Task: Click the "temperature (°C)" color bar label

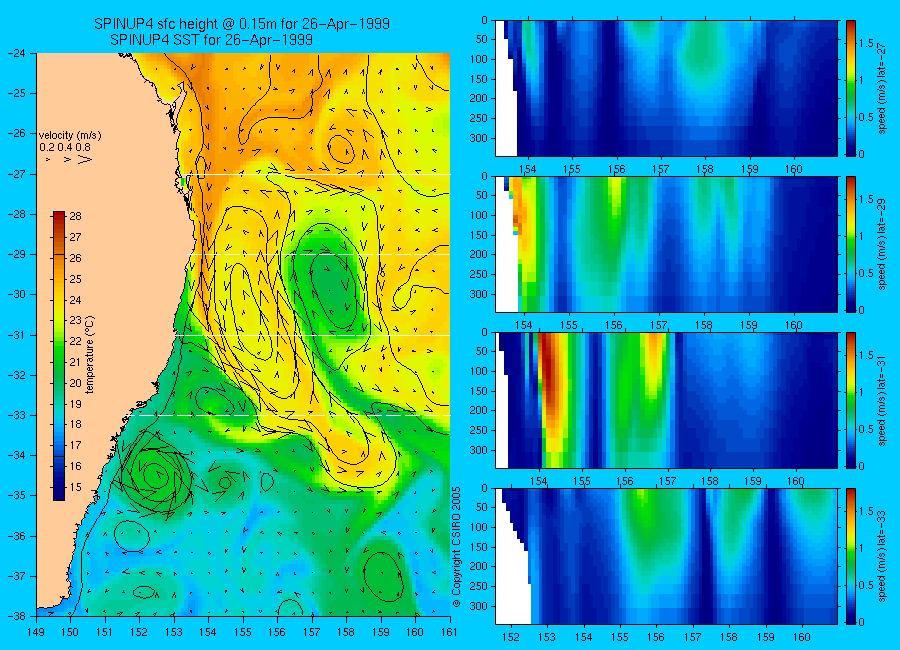Action: tap(89, 354)
